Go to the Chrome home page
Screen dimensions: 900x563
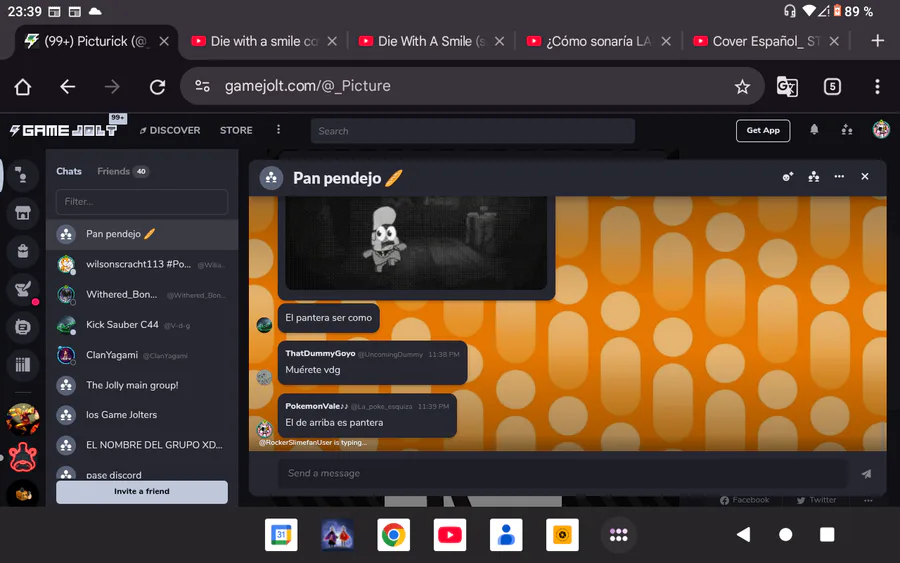pos(23,87)
